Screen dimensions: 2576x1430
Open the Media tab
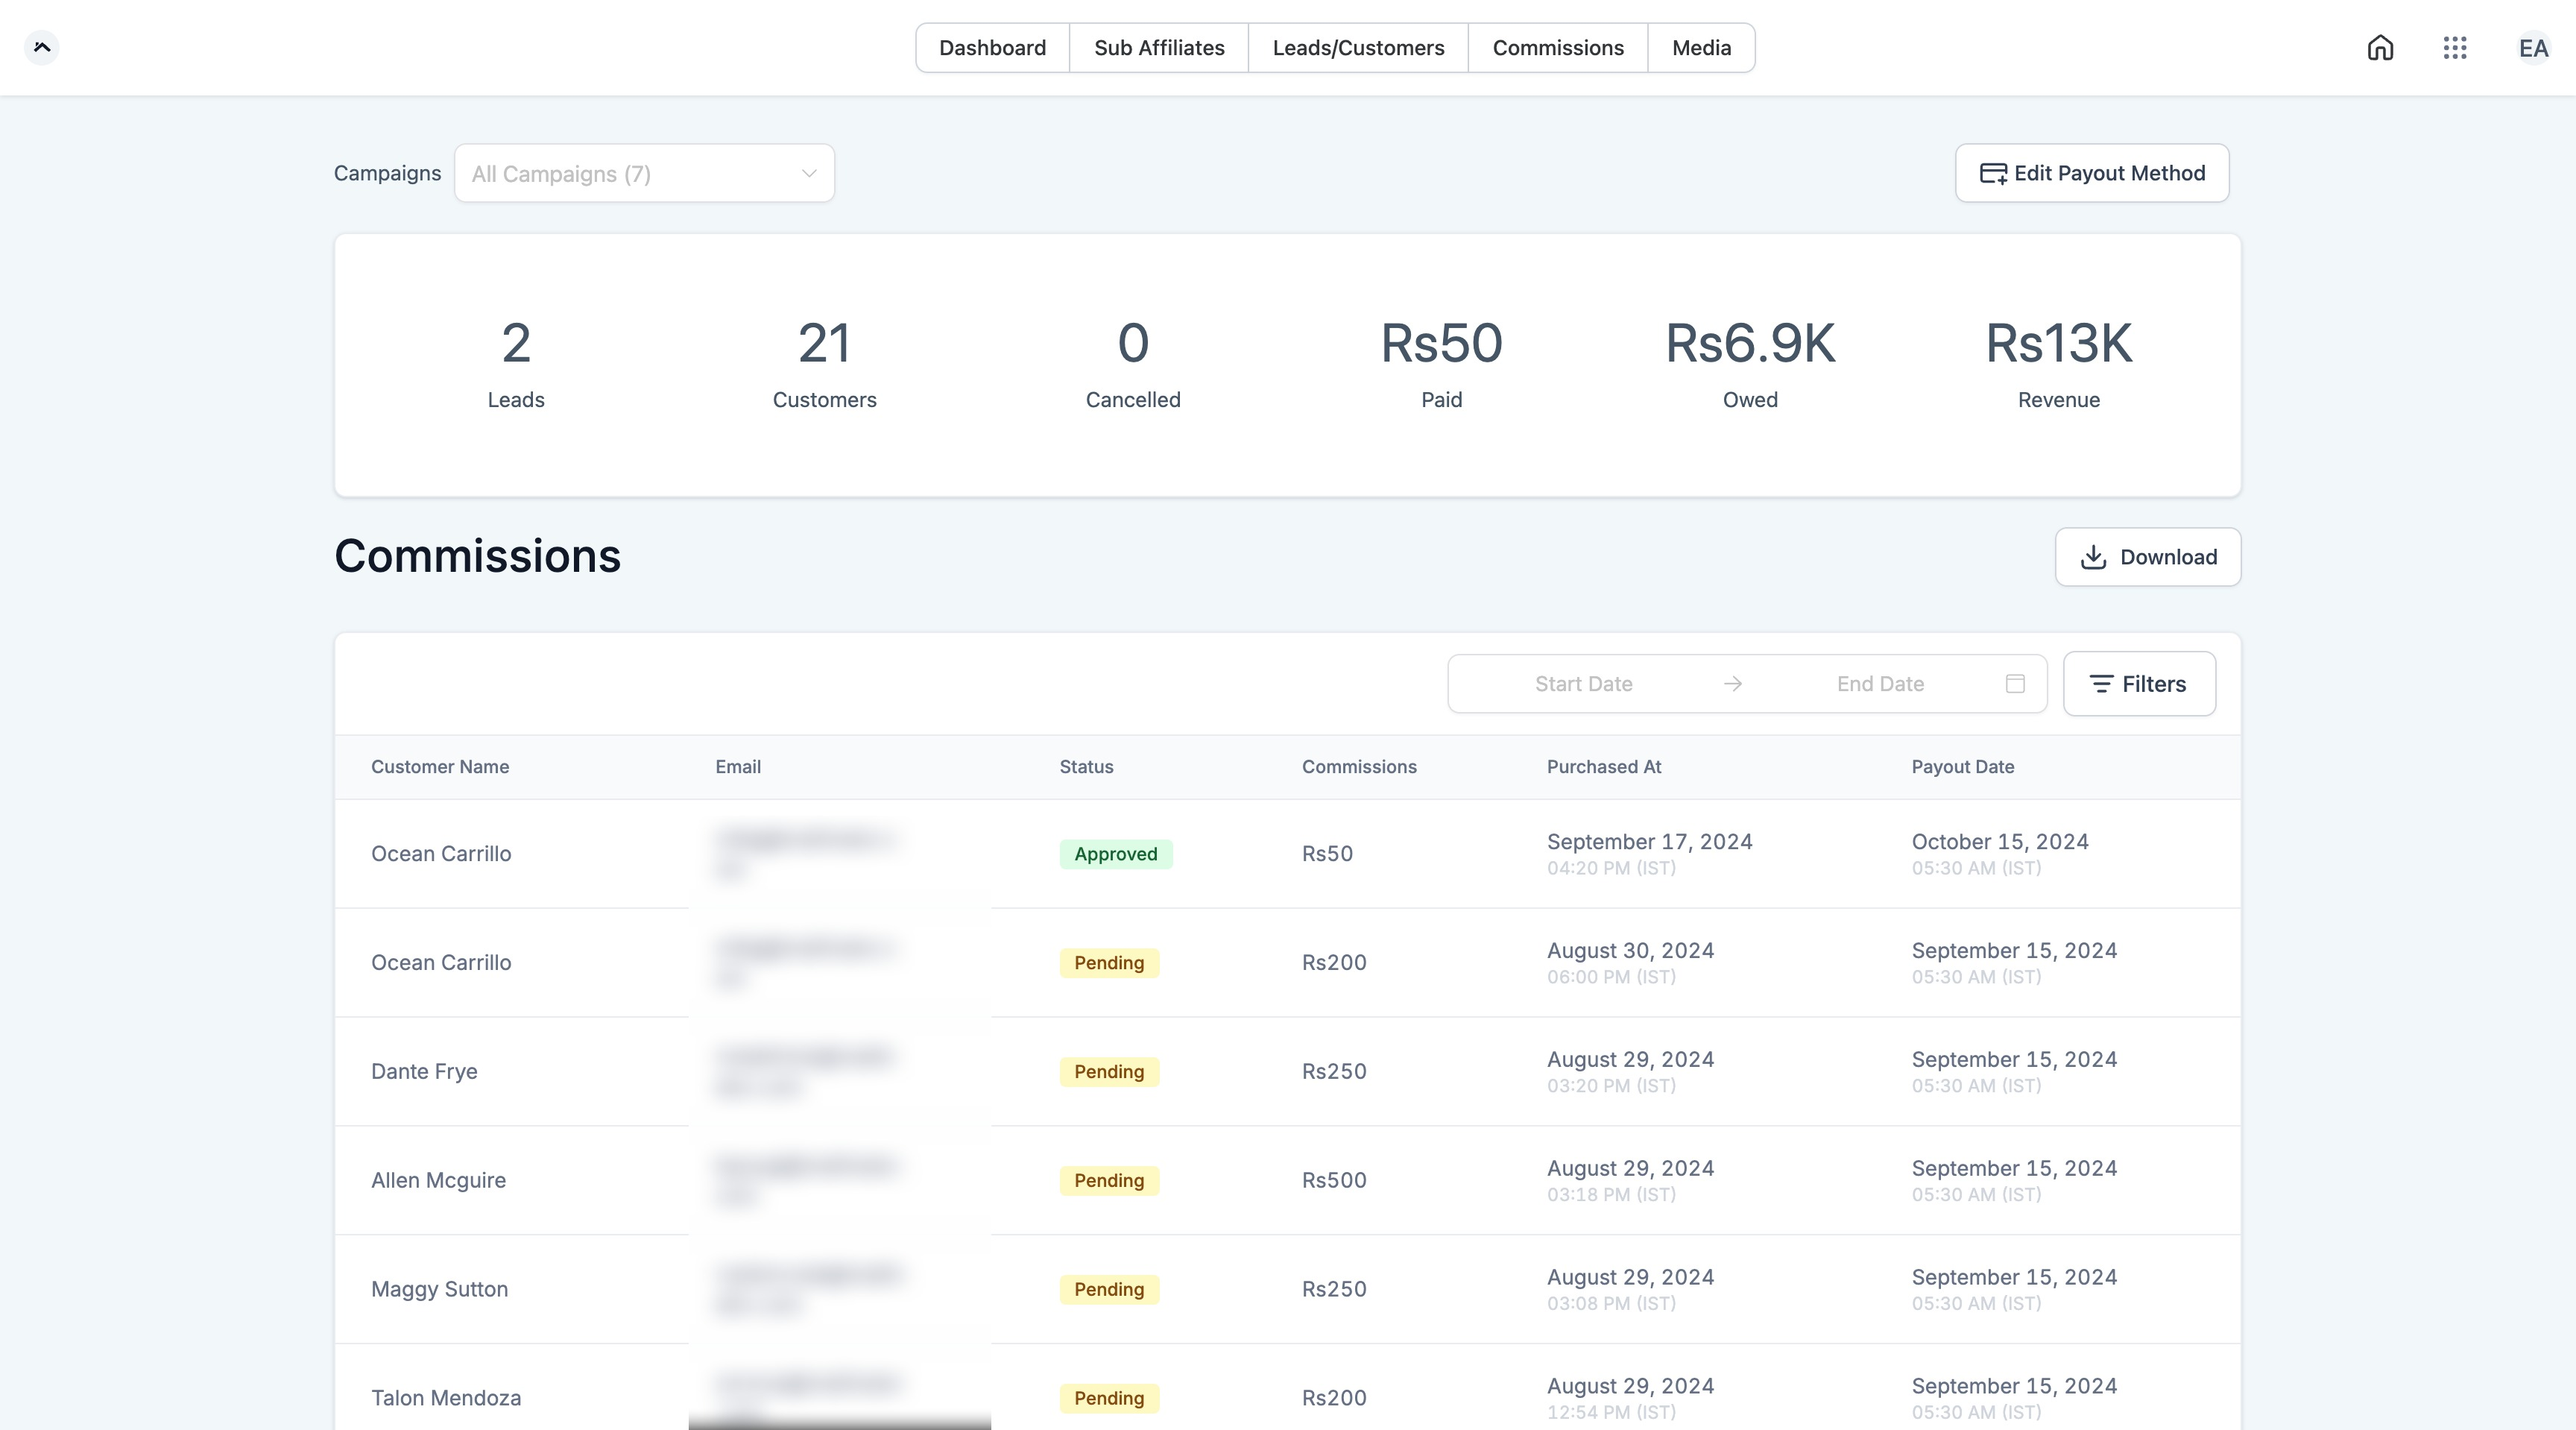click(1701, 48)
